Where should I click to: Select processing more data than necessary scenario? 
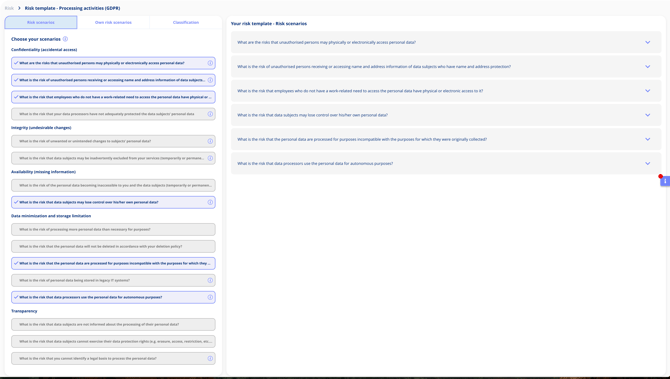(x=113, y=229)
